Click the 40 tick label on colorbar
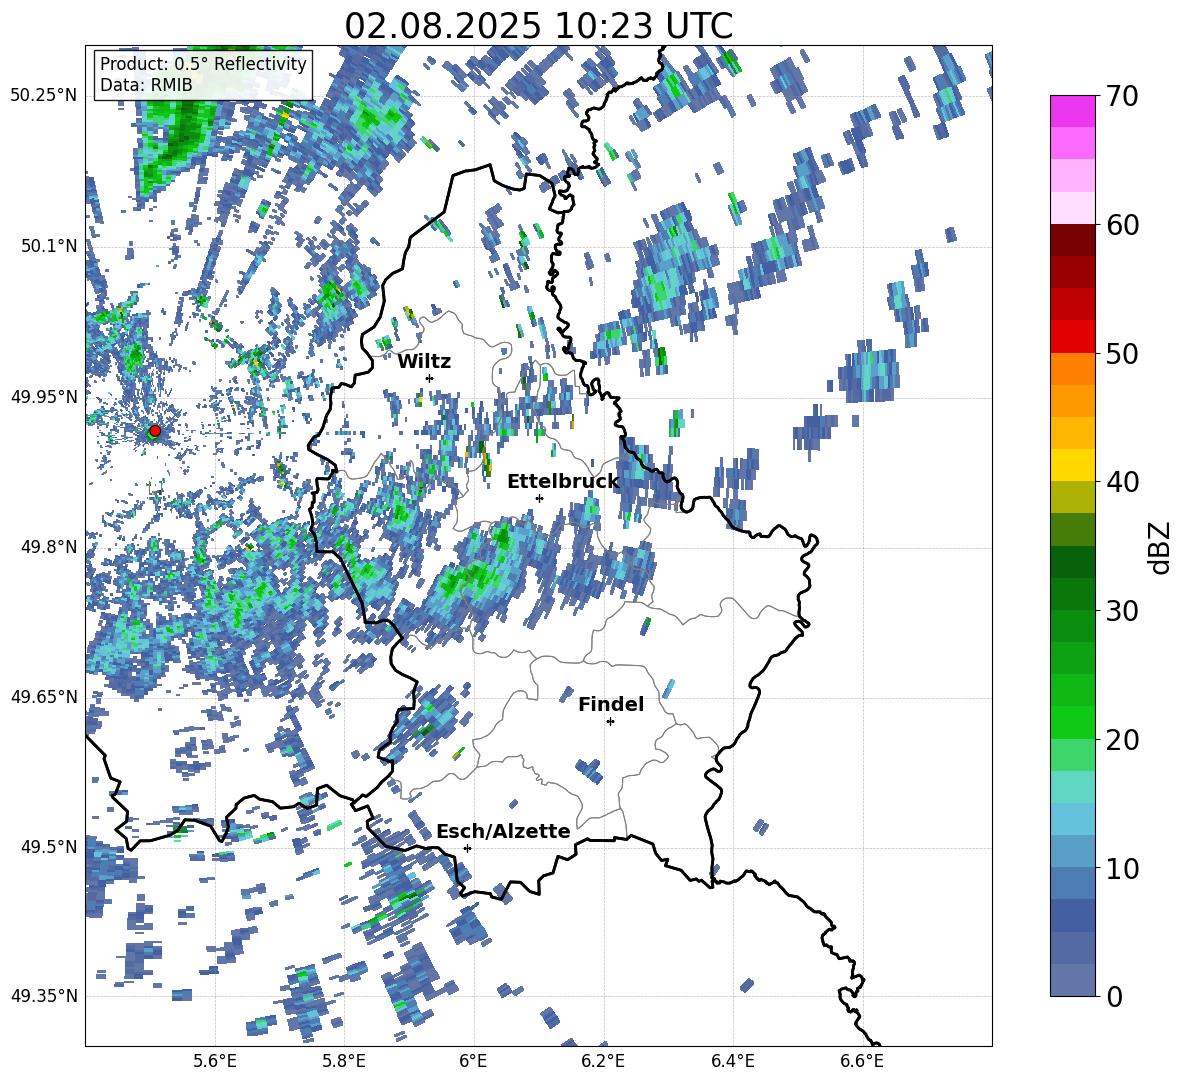Image resolution: width=1184 pixels, height=1081 pixels. coord(1123,482)
